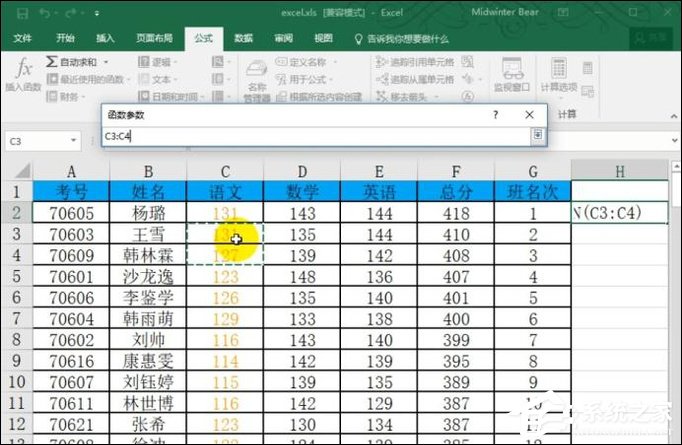
Task: Click the Math & Trig functions icon
Action: tap(220, 79)
